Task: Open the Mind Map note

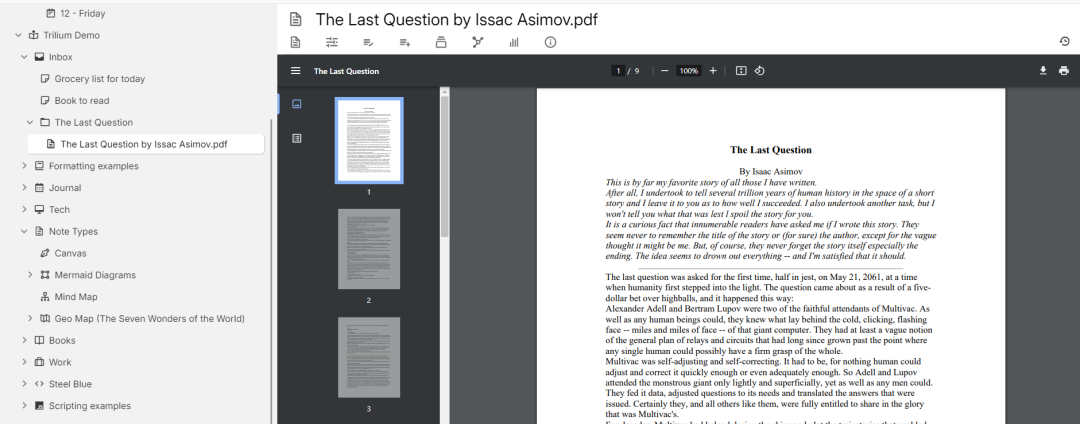Action: tap(76, 297)
